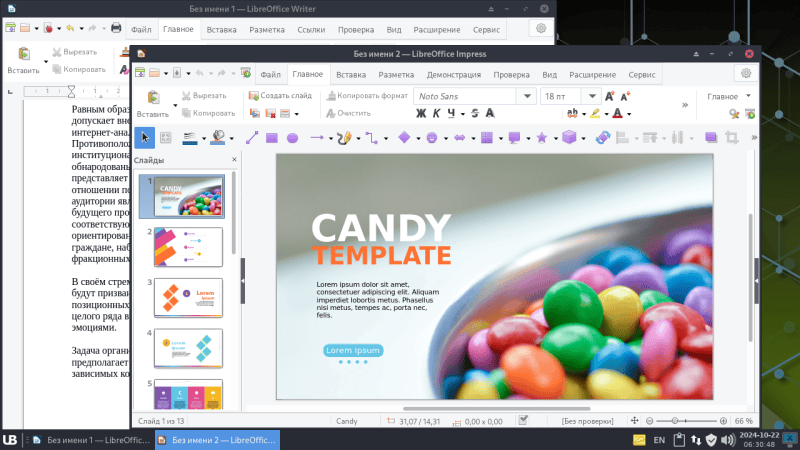Click the crop image tool

point(732,137)
